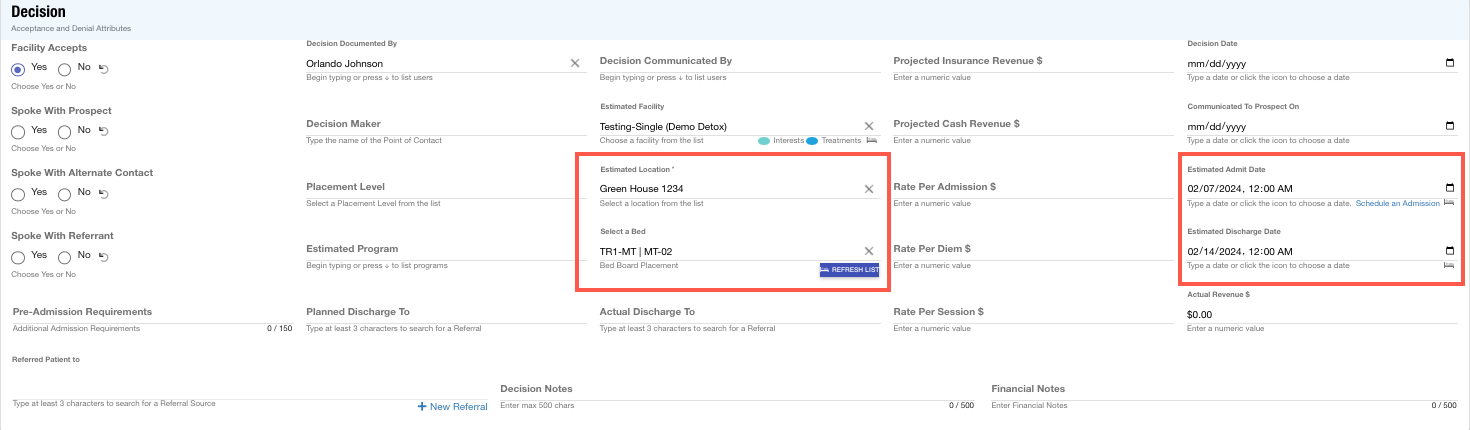Select No for Spoke With Alternate Contact
The image size is (1470, 430).
pyautogui.click(x=65, y=193)
